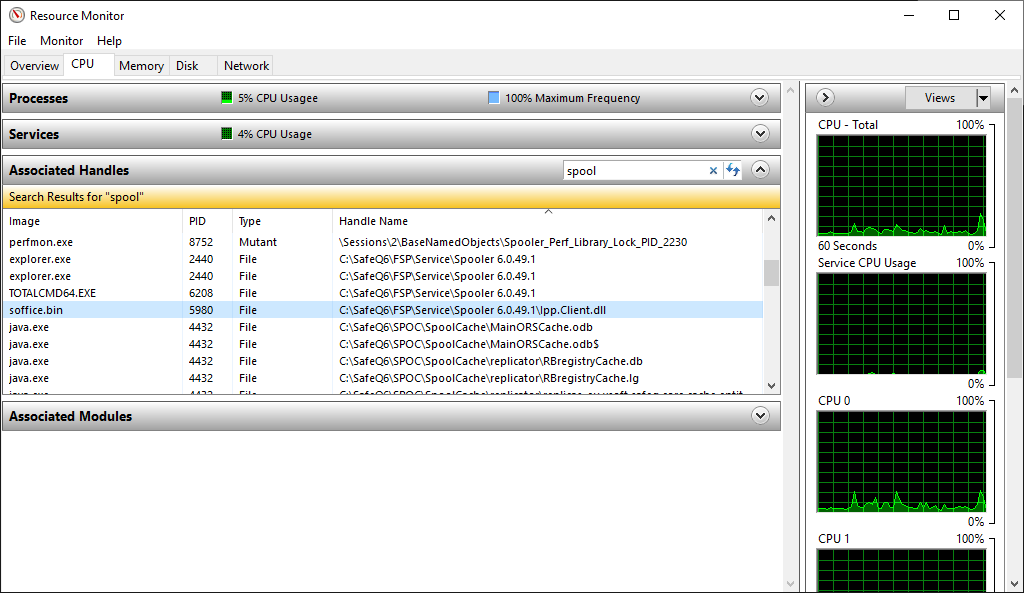1024x593 pixels.
Task: Open the Help menu
Action: [110, 41]
